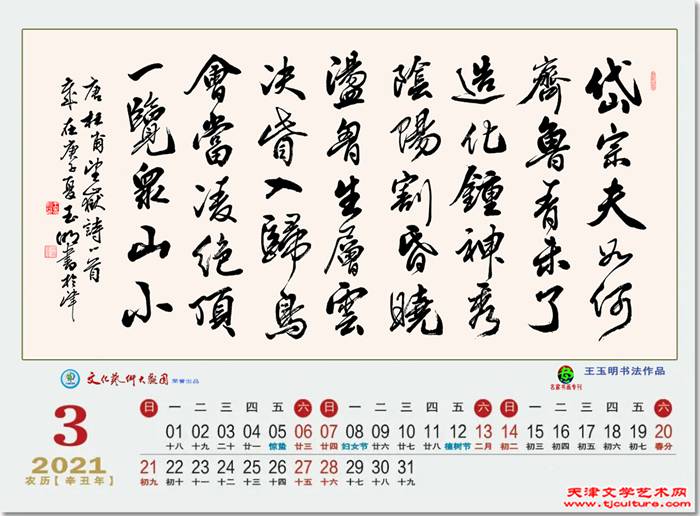700x516 pixels.
Task: Click the red 六 circle above date 13
Action: click(x=483, y=408)
